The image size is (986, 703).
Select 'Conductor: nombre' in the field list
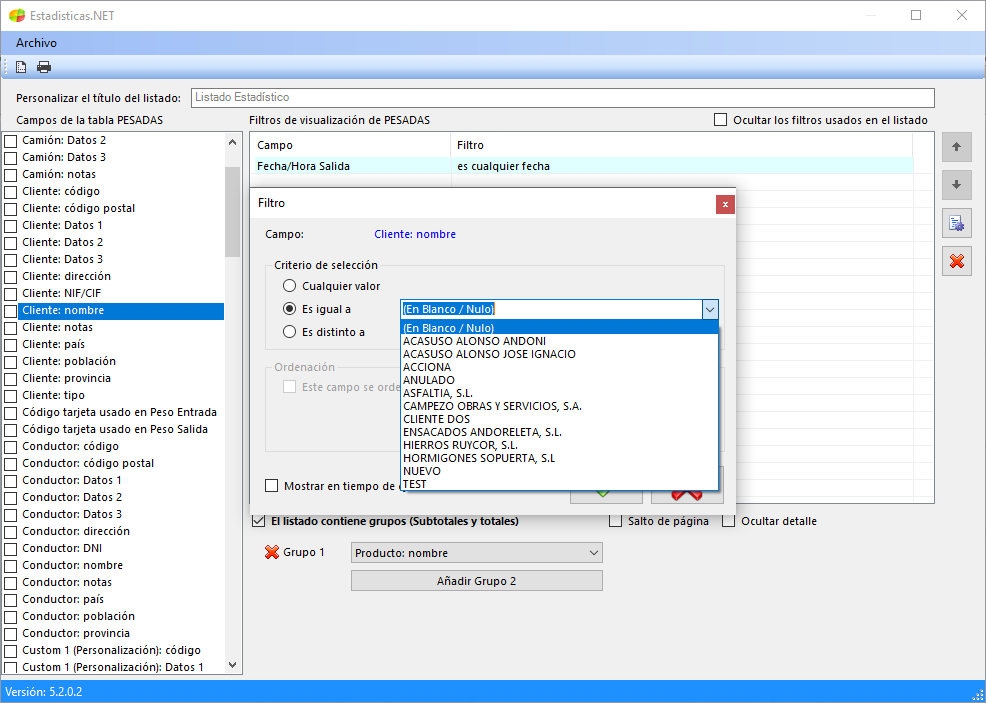click(72, 565)
